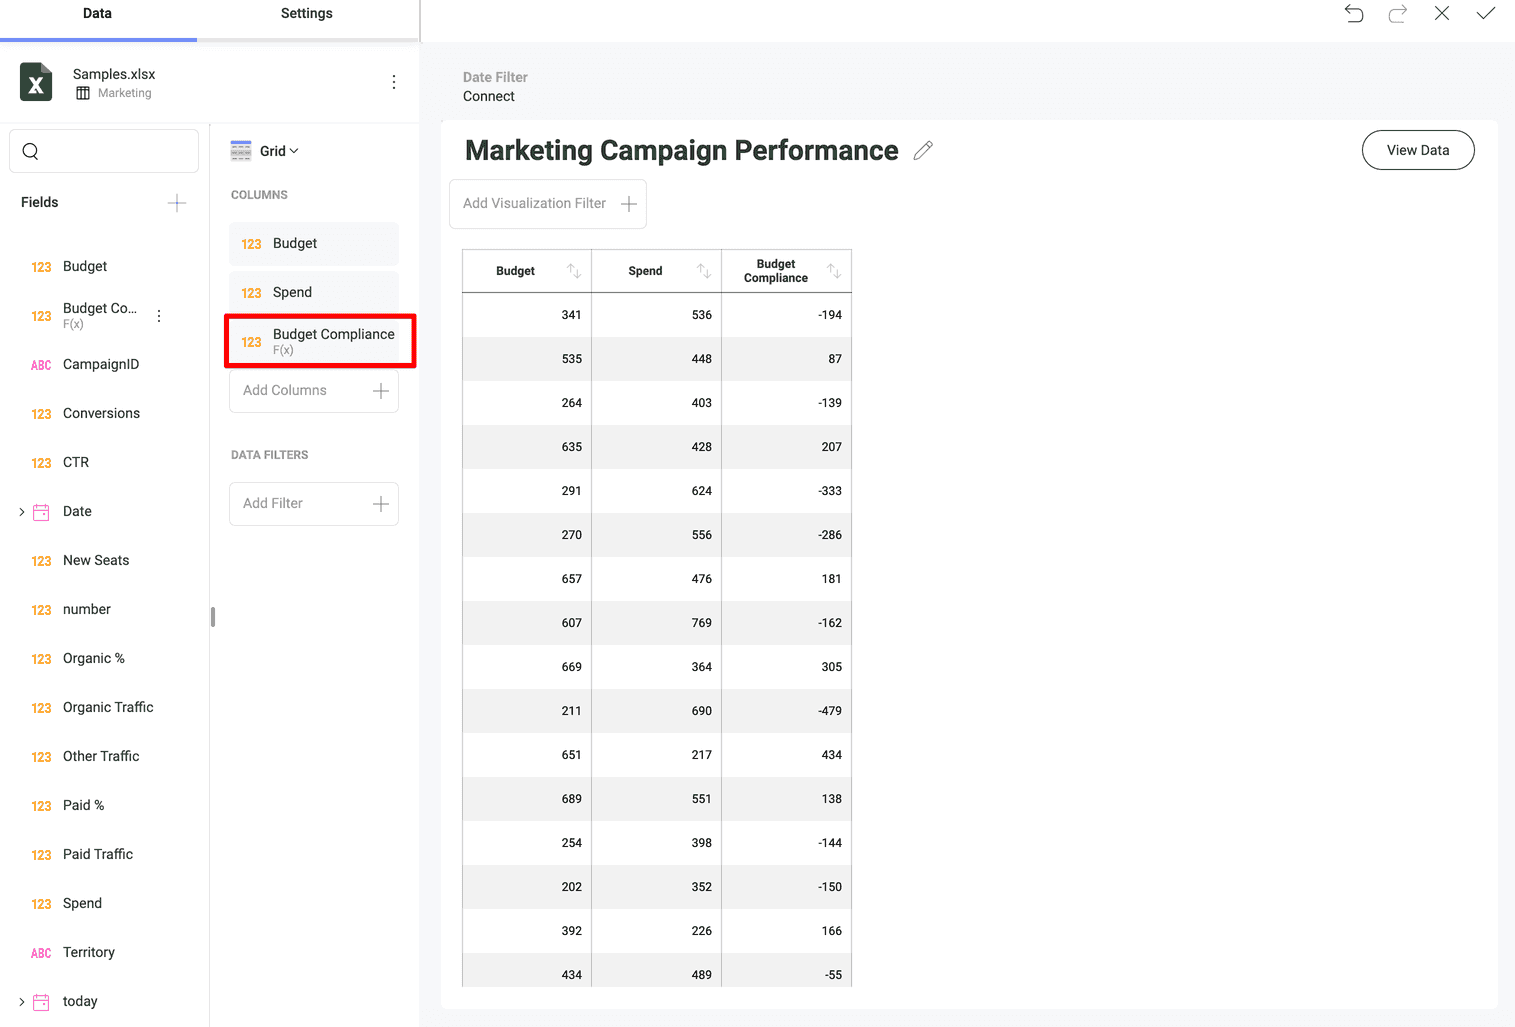Switch to the Data tab

click(97, 14)
